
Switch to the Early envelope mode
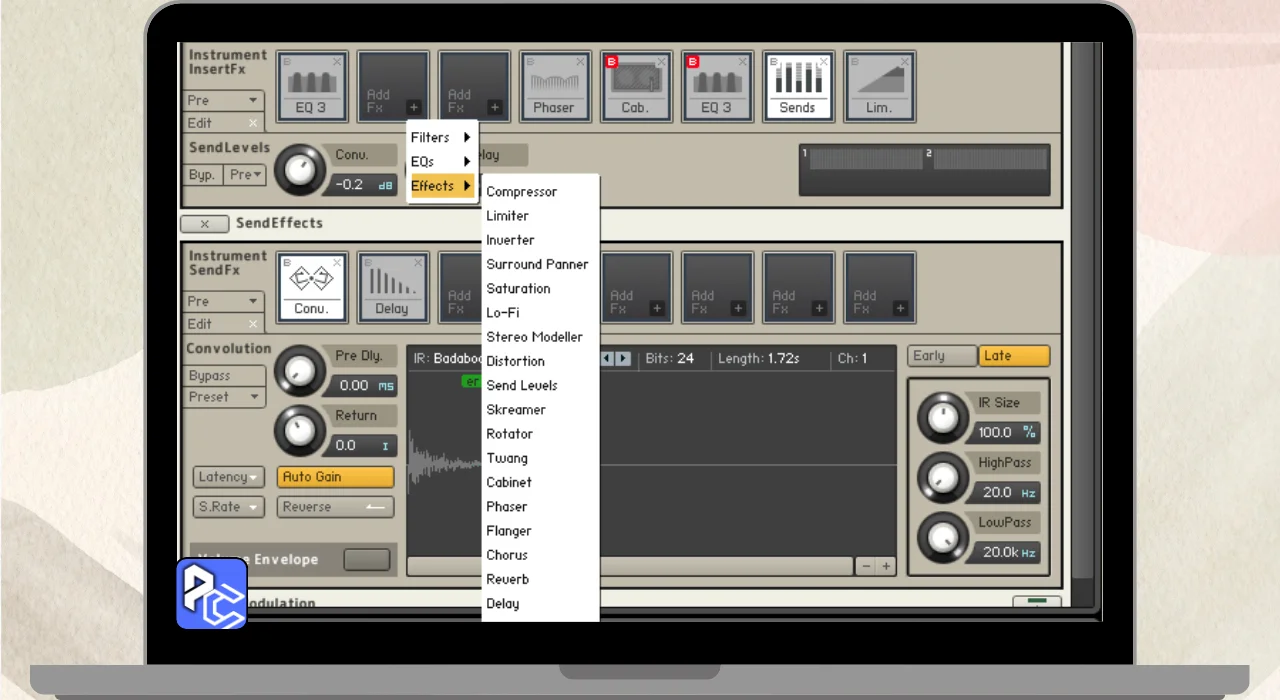coord(941,356)
